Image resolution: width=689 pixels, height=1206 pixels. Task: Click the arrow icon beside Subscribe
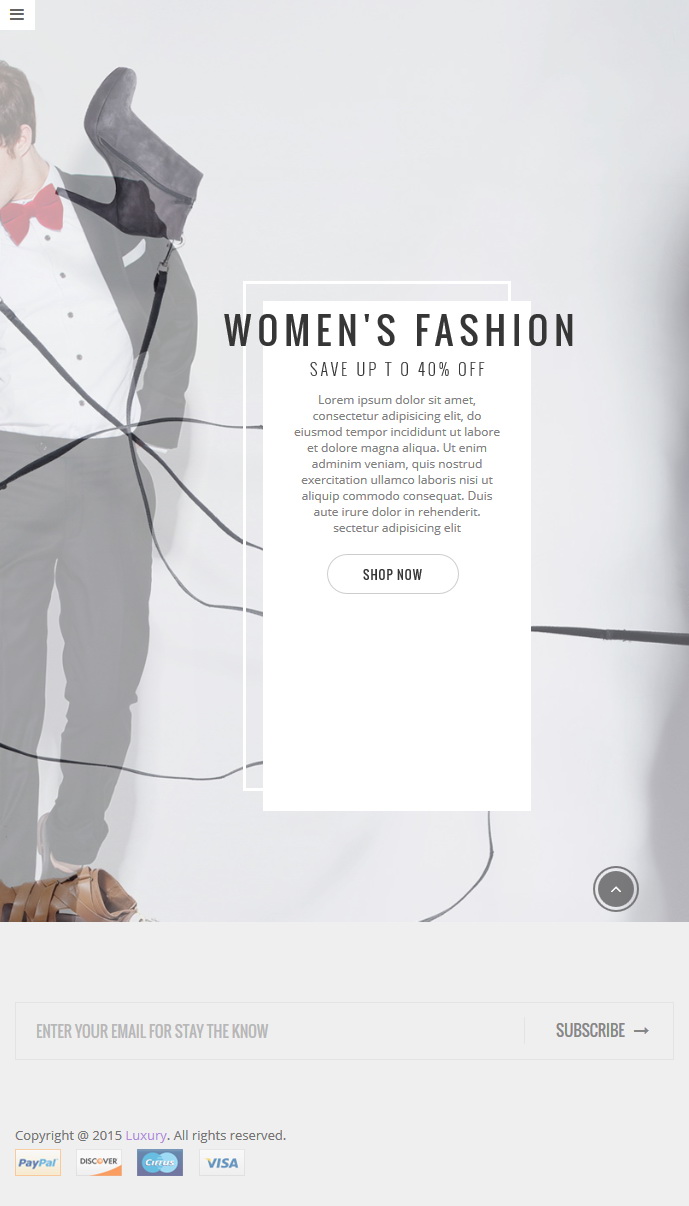[x=641, y=1031]
